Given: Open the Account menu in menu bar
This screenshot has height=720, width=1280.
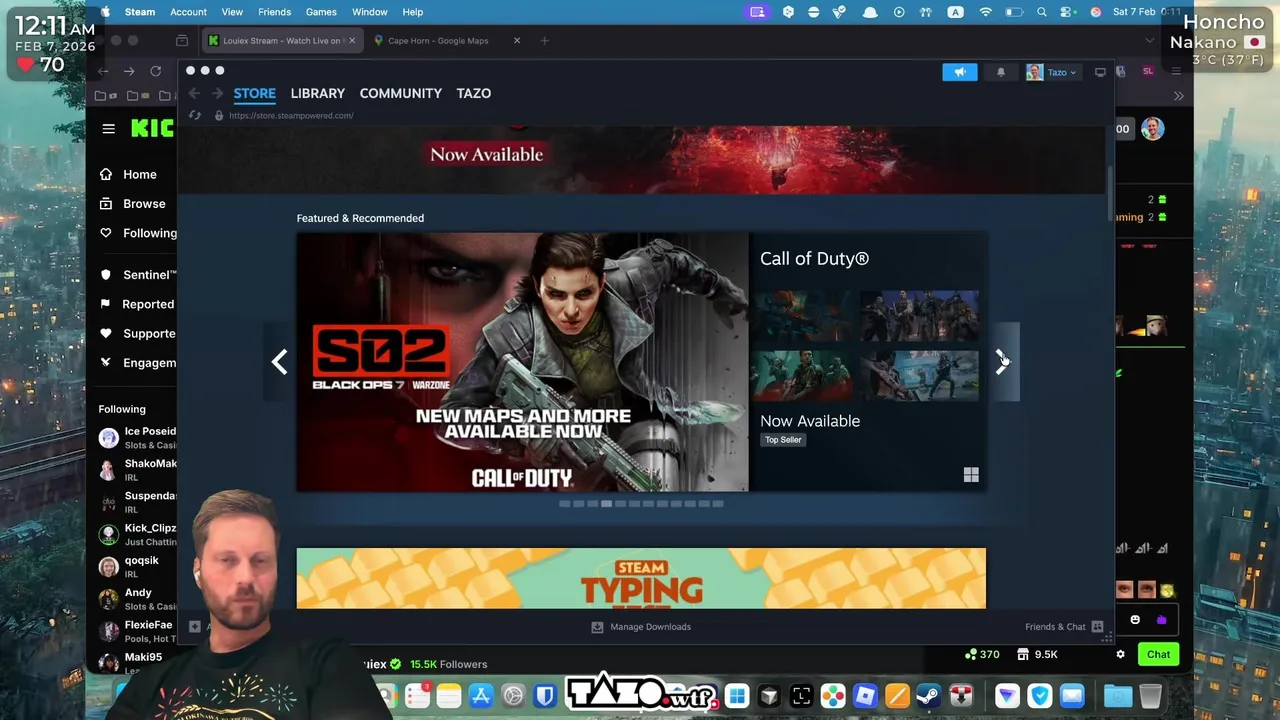Looking at the screenshot, I should tap(188, 12).
